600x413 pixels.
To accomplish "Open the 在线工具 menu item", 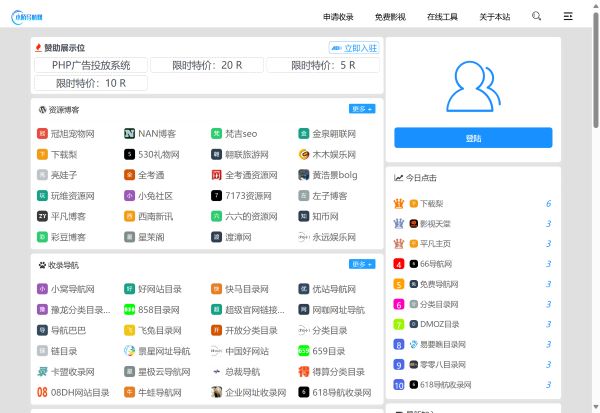I will pyautogui.click(x=442, y=17).
